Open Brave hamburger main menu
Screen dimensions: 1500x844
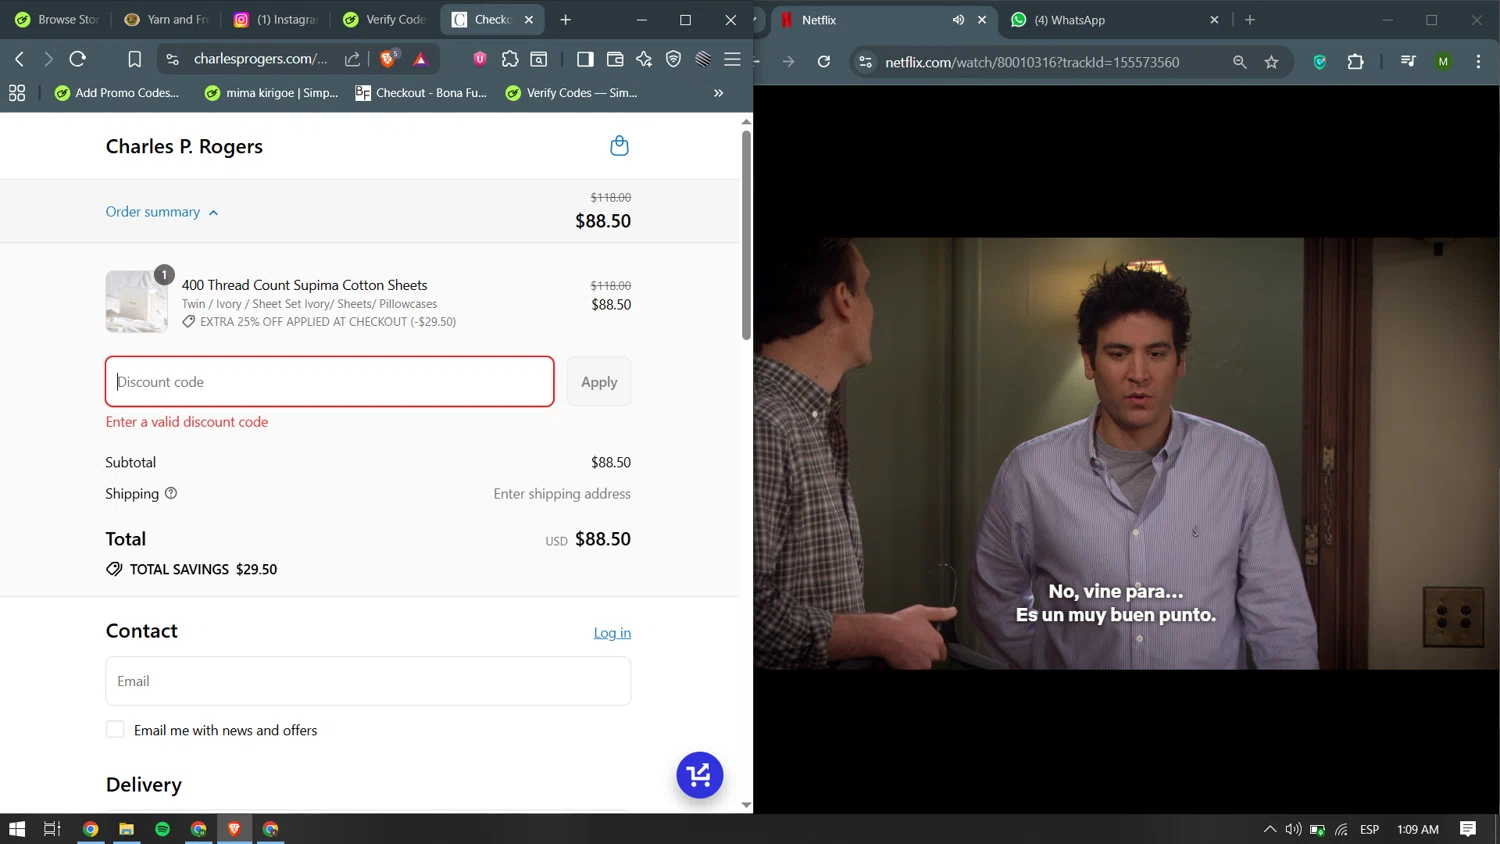pos(732,59)
